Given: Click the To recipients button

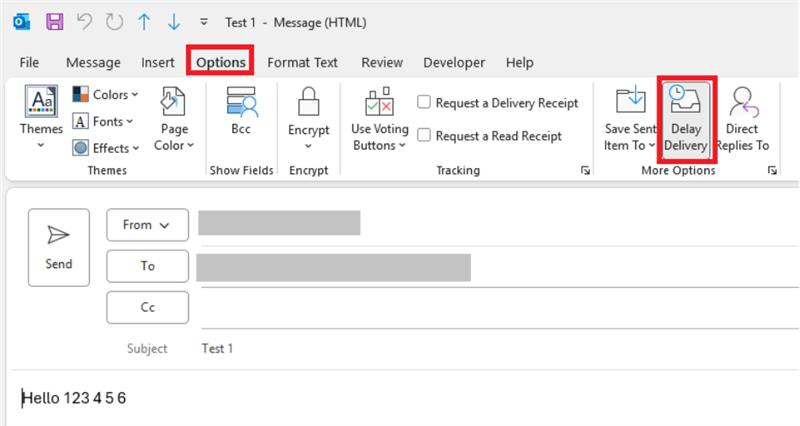Looking at the screenshot, I should (x=147, y=266).
